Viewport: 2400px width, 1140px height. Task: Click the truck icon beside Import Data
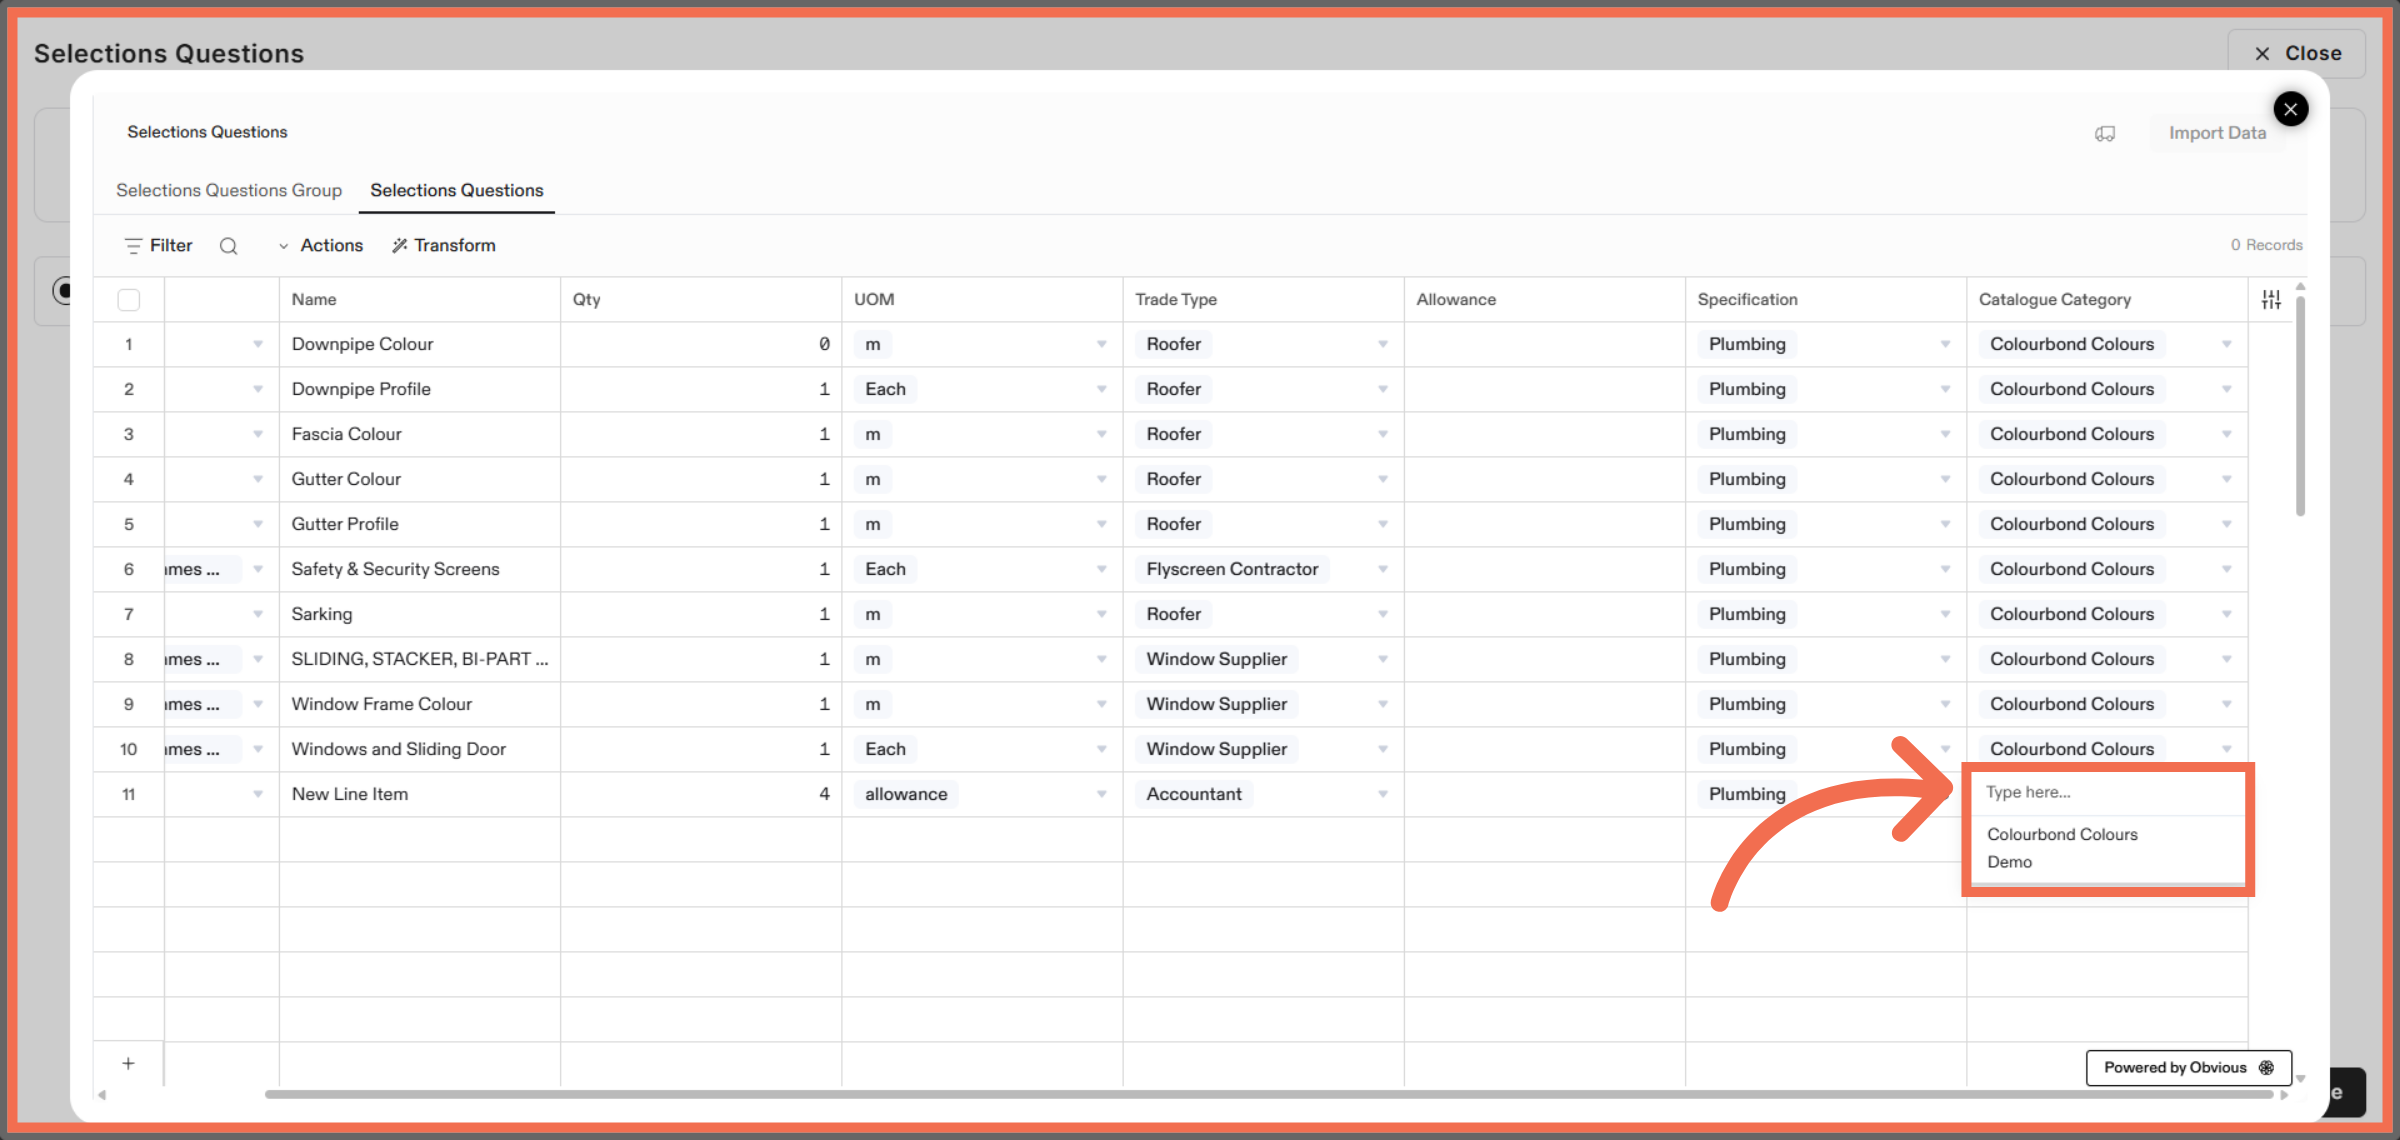tap(2106, 132)
